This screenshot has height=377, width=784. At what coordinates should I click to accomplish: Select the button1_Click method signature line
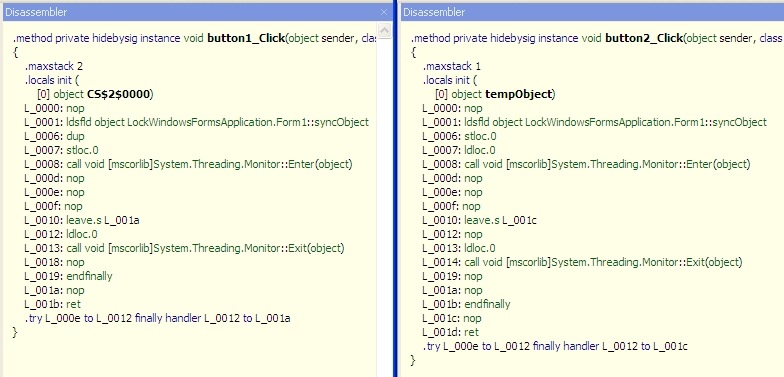point(194,38)
